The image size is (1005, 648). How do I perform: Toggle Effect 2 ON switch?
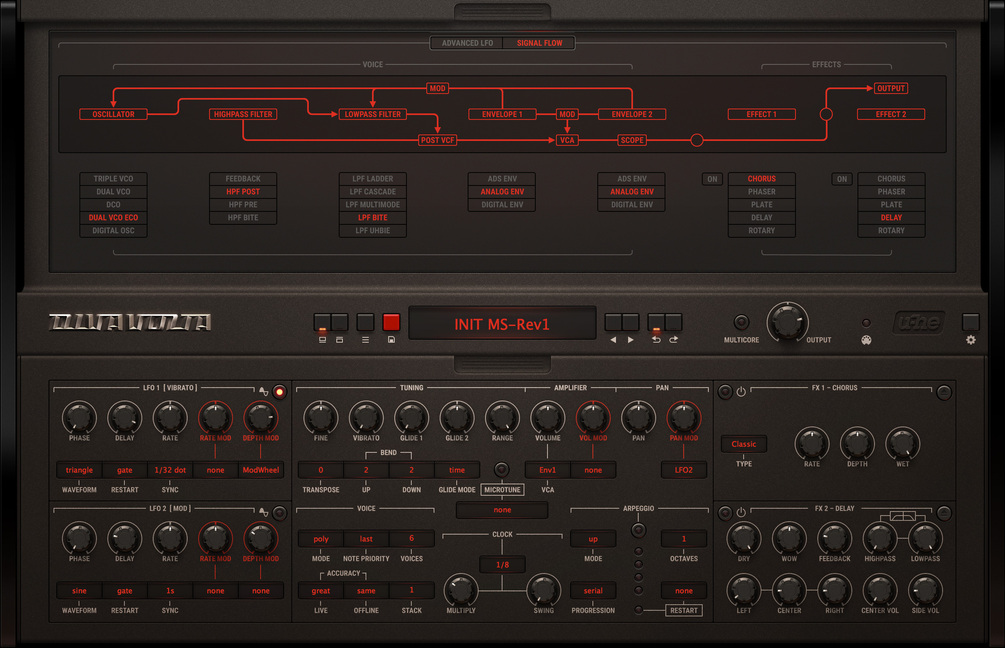tap(842, 179)
